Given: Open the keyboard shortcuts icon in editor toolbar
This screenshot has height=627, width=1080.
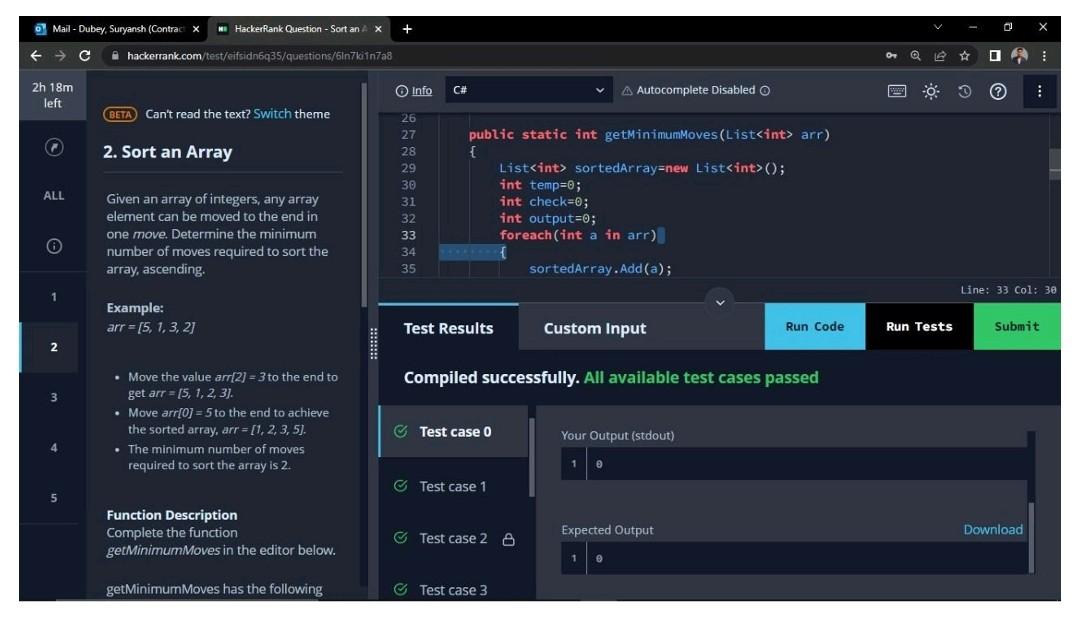Looking at the screenshot, I should click(x=897, y=91).
